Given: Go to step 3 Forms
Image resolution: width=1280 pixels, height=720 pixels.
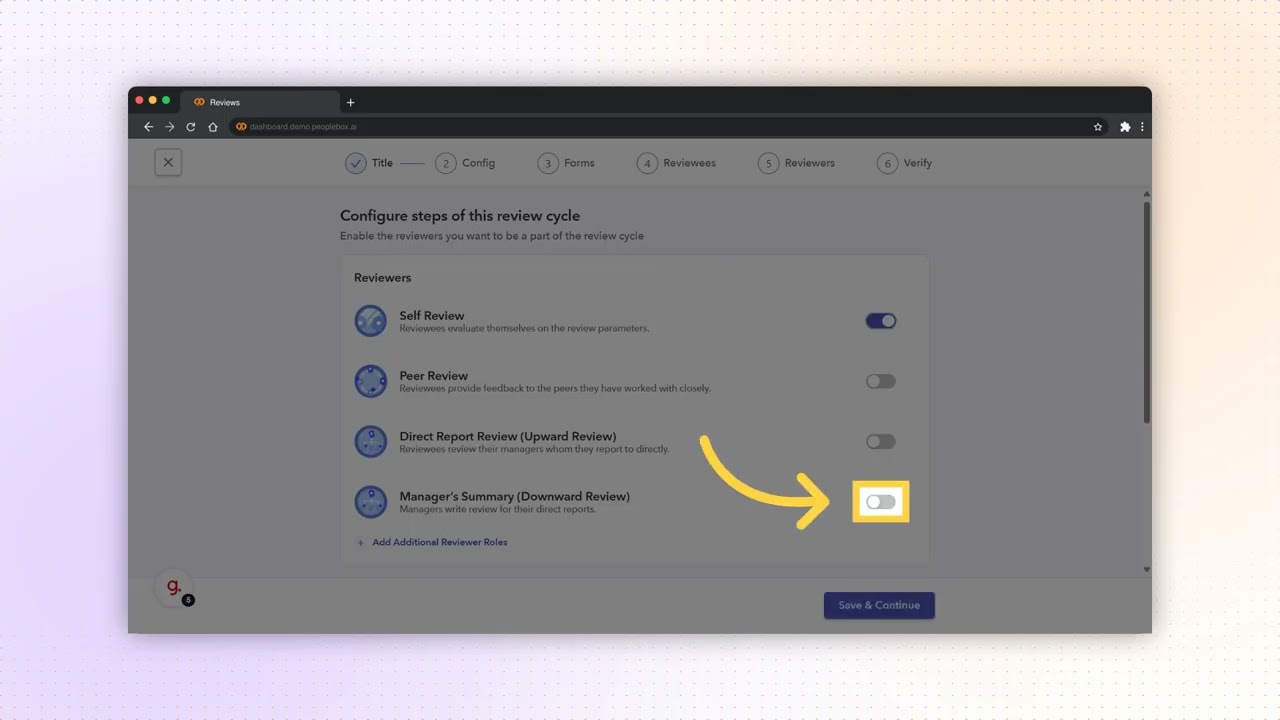Looking at the screenshot, I should pyautogui.click(x=566, y=163).
